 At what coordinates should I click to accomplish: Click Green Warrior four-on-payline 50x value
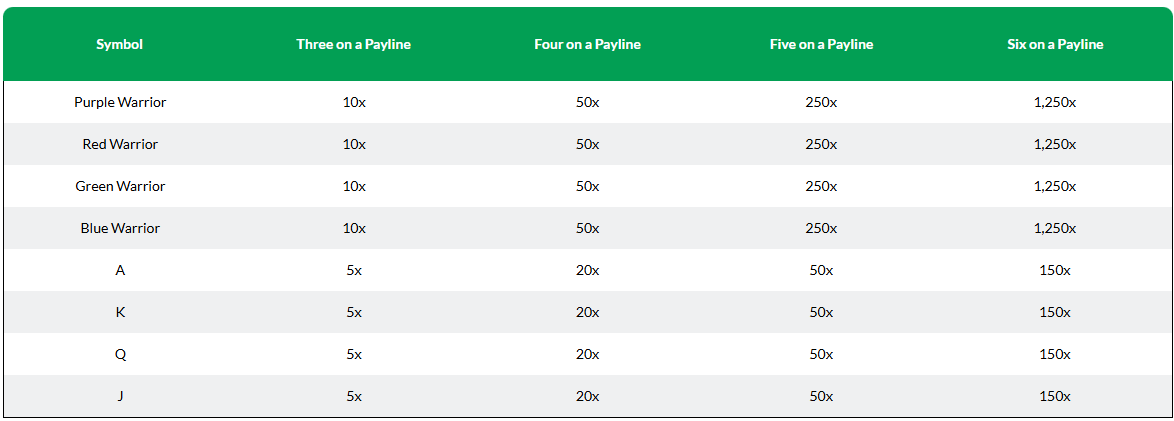(587, 186)
